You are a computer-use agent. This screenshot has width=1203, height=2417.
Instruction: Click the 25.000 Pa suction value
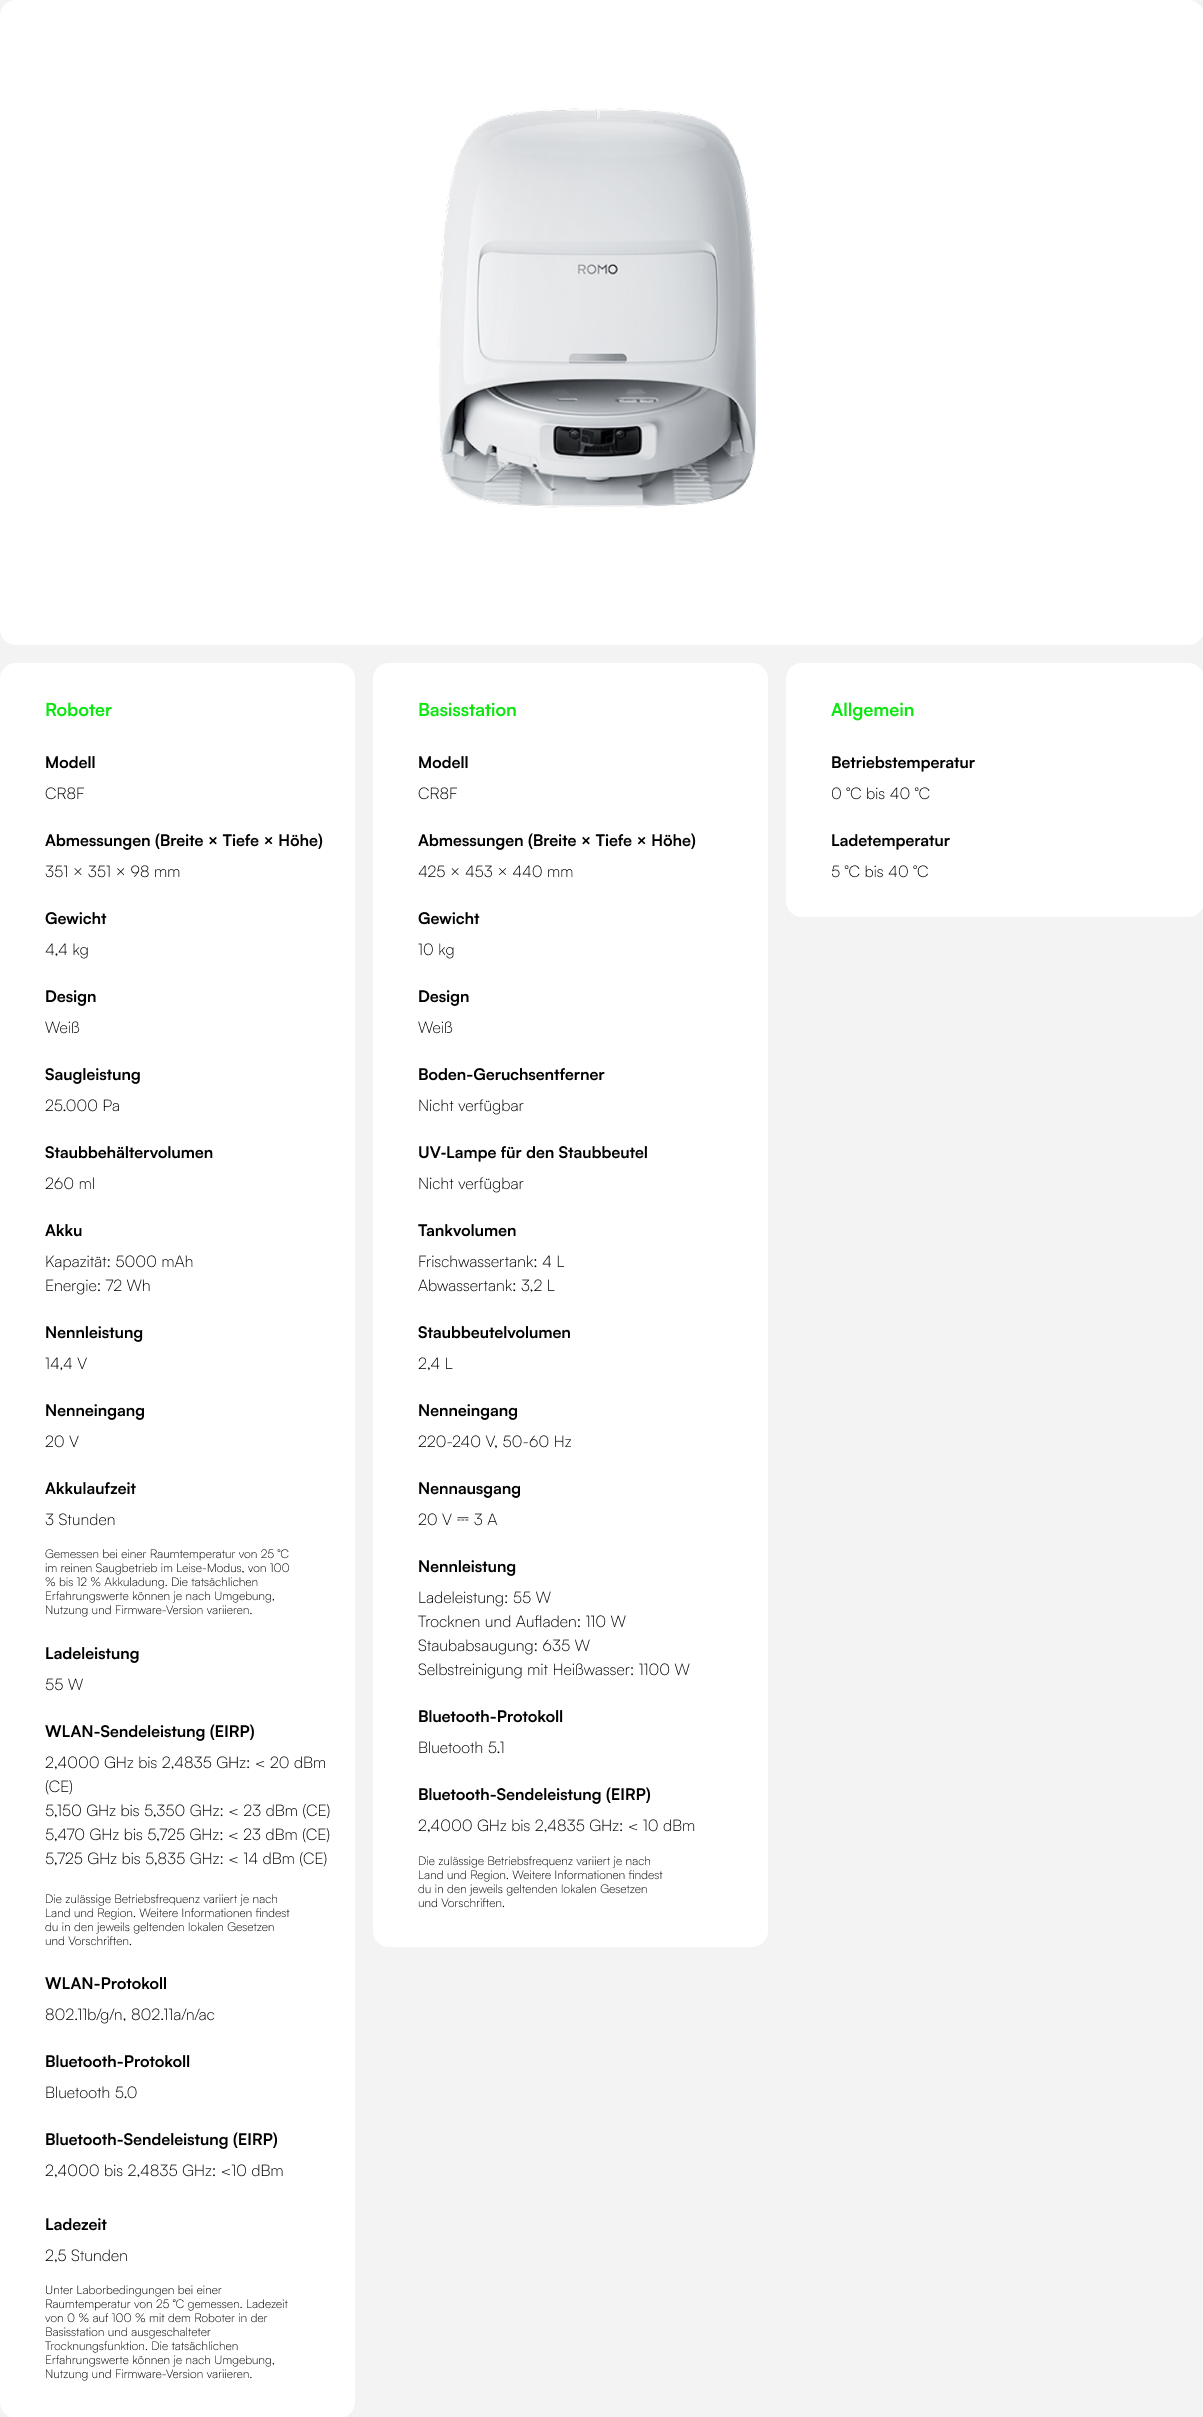click(x=82, y=1105)
